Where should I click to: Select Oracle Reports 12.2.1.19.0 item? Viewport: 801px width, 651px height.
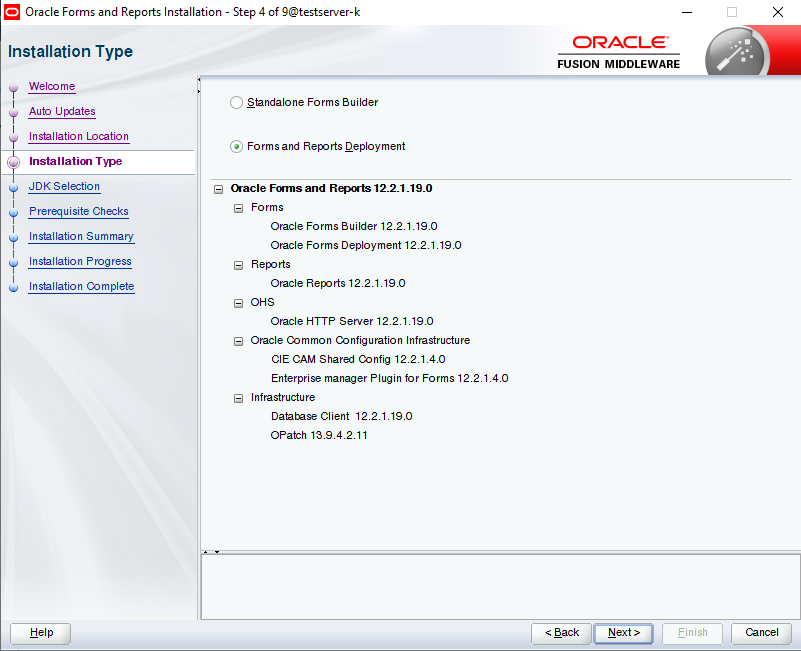[x=338, y=284]
